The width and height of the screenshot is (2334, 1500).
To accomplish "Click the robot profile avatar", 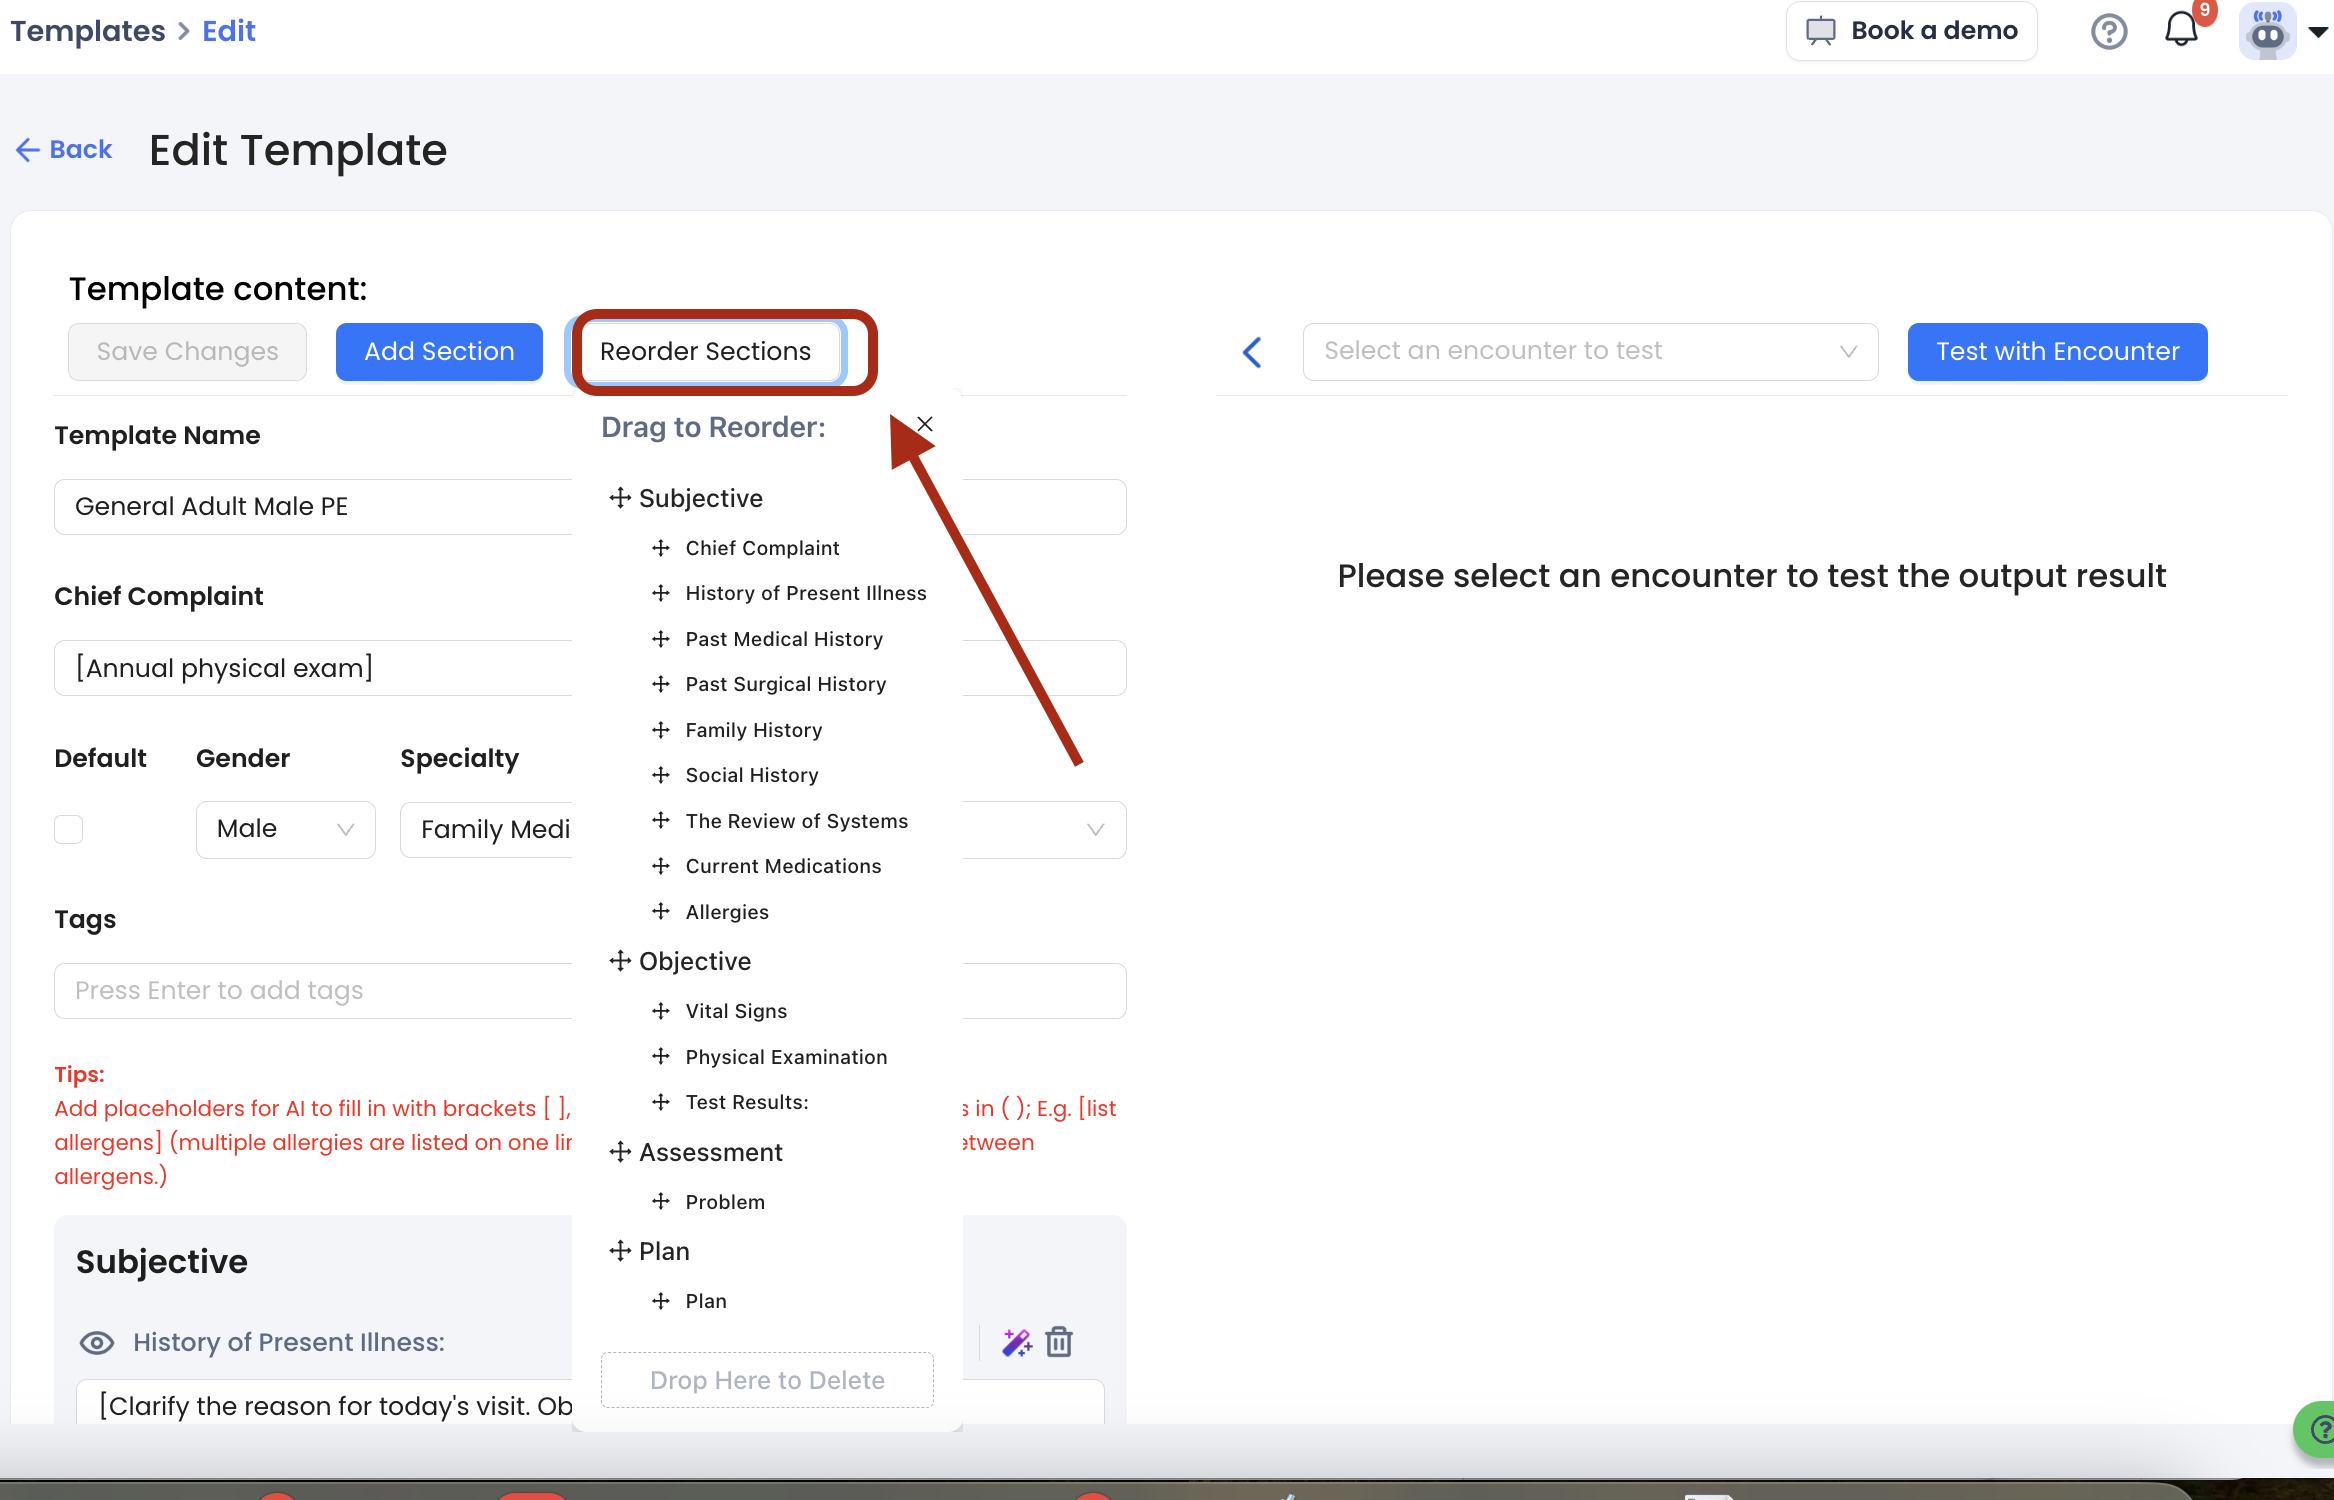I will pyautogui.click(x=2267, y=32).
